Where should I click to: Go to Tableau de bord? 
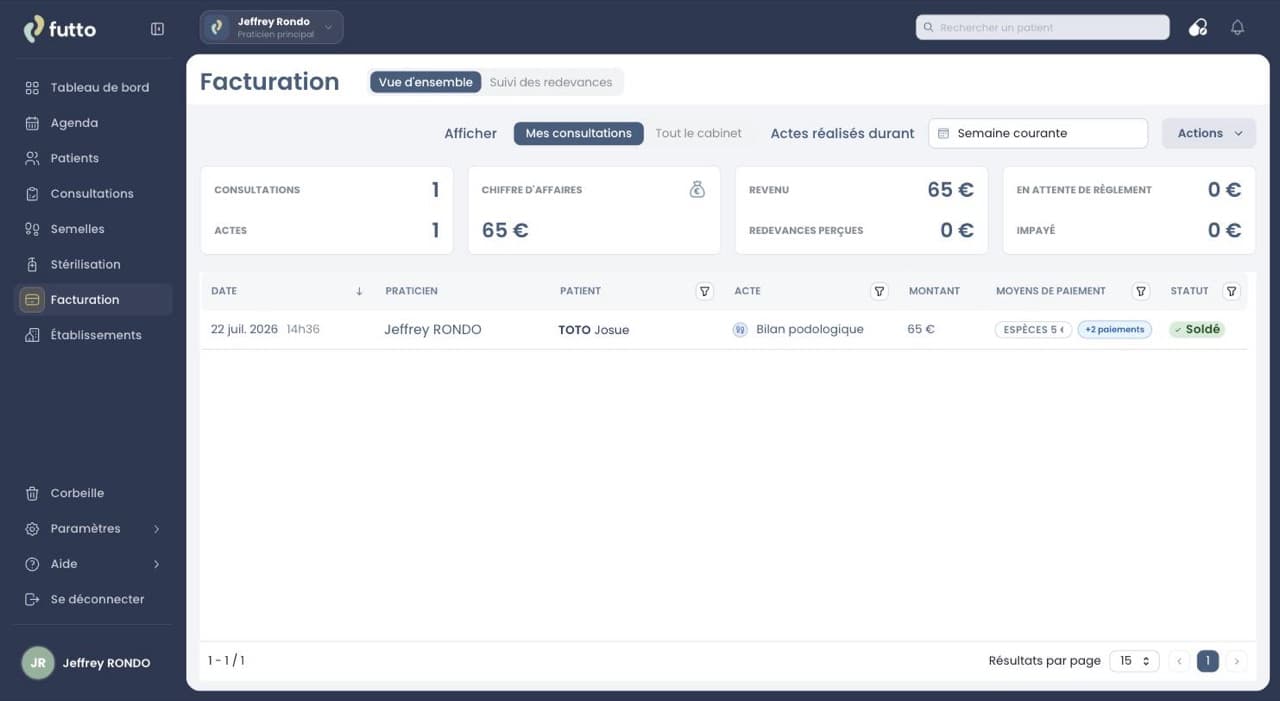[93, 88]
